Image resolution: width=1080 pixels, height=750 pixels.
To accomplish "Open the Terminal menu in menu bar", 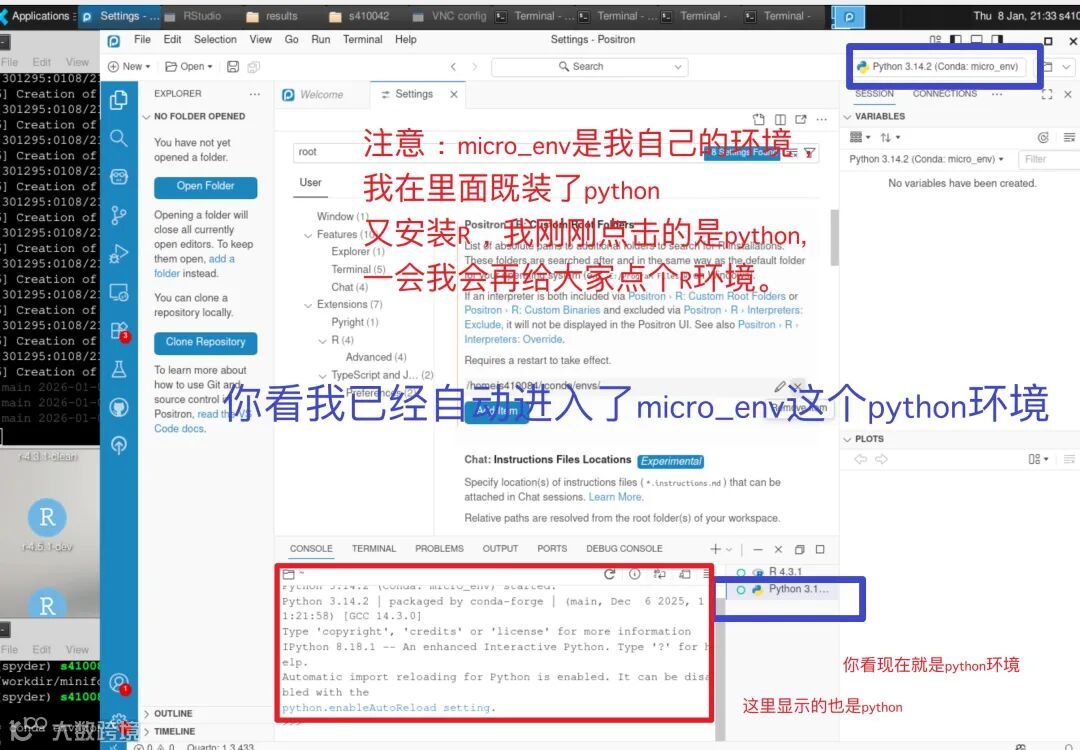I will [x=362, y=40].
